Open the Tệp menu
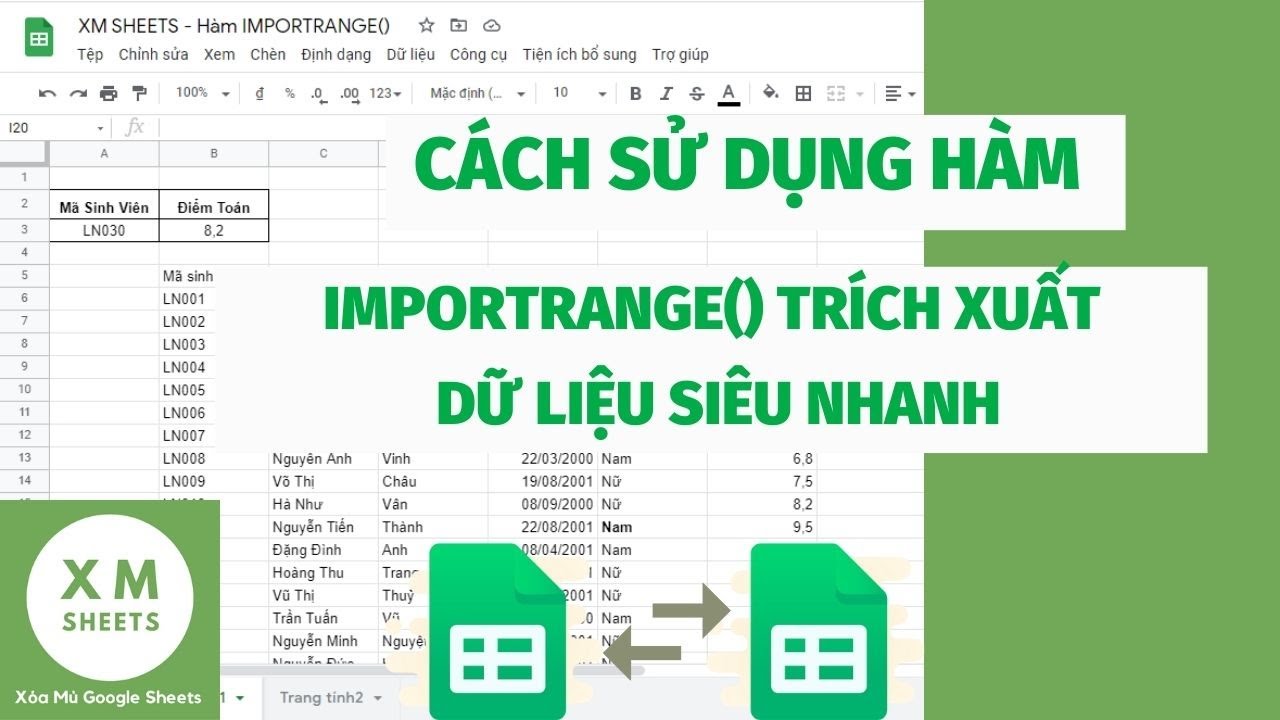The height and width of the screenshot is (720, 1280). (90, 54)
